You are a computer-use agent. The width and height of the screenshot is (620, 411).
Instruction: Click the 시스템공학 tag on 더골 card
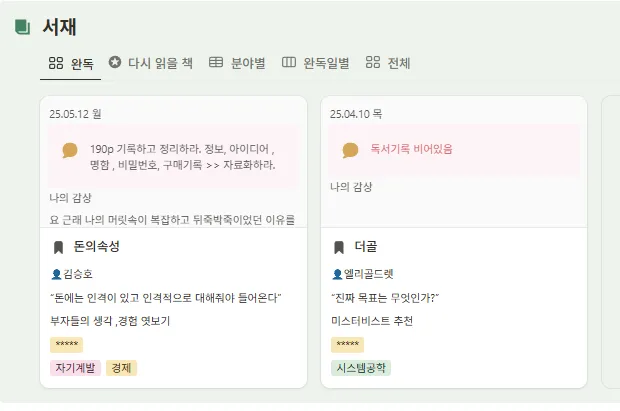click(x=361, y=368)
